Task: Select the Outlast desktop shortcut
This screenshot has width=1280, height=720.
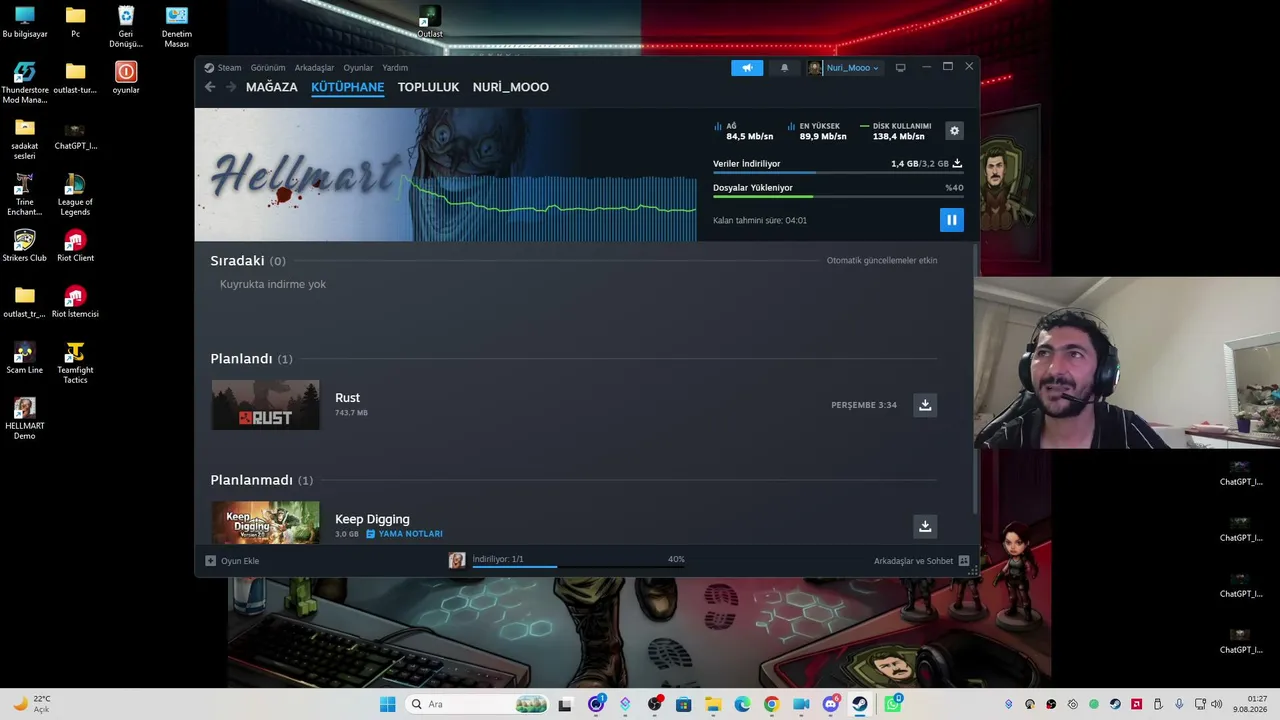Action: click(x=429, y=22)
